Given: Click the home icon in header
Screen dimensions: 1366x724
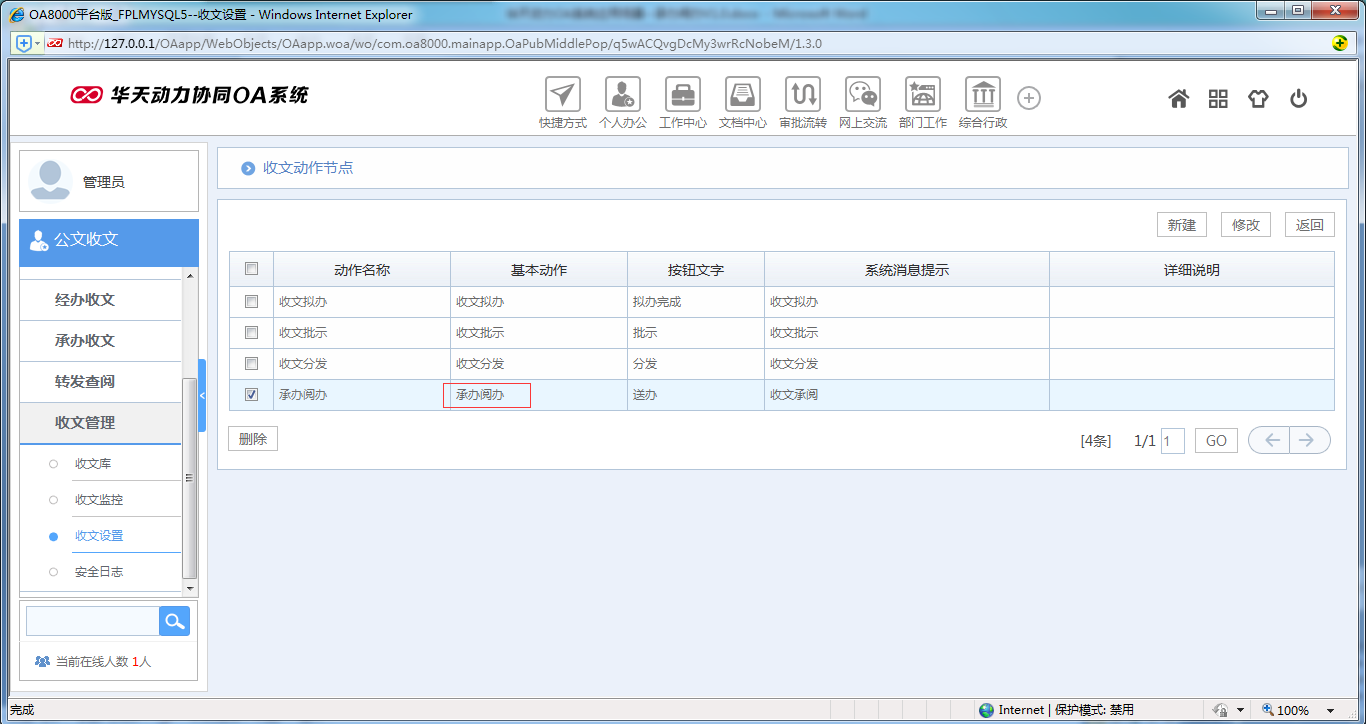Looking at the screenshot, I should pos(1179,98).
